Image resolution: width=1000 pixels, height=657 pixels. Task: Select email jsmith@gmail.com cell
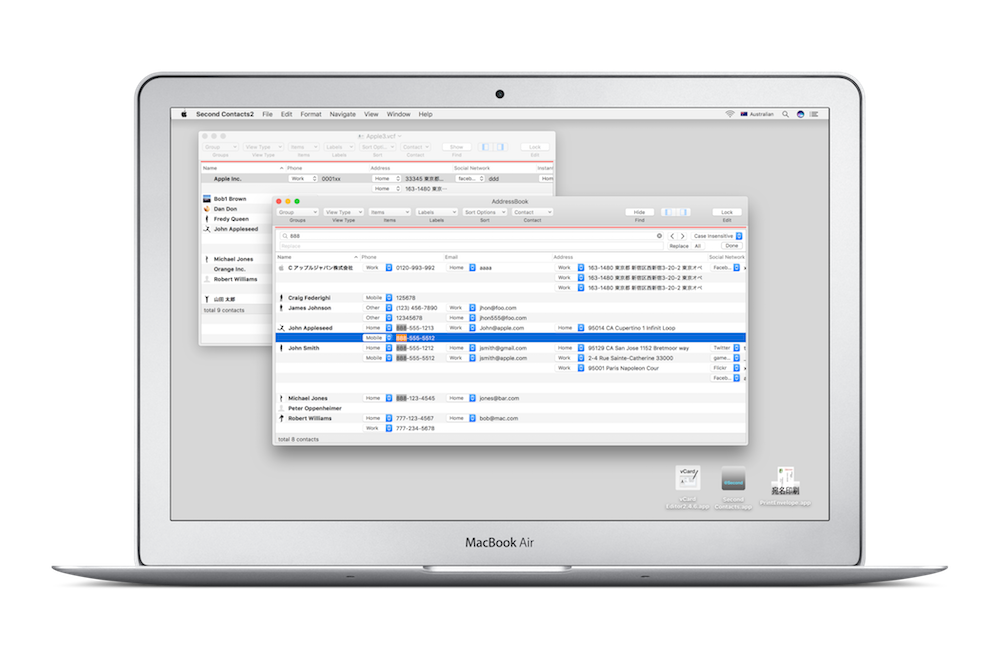[x=503, y=348]
